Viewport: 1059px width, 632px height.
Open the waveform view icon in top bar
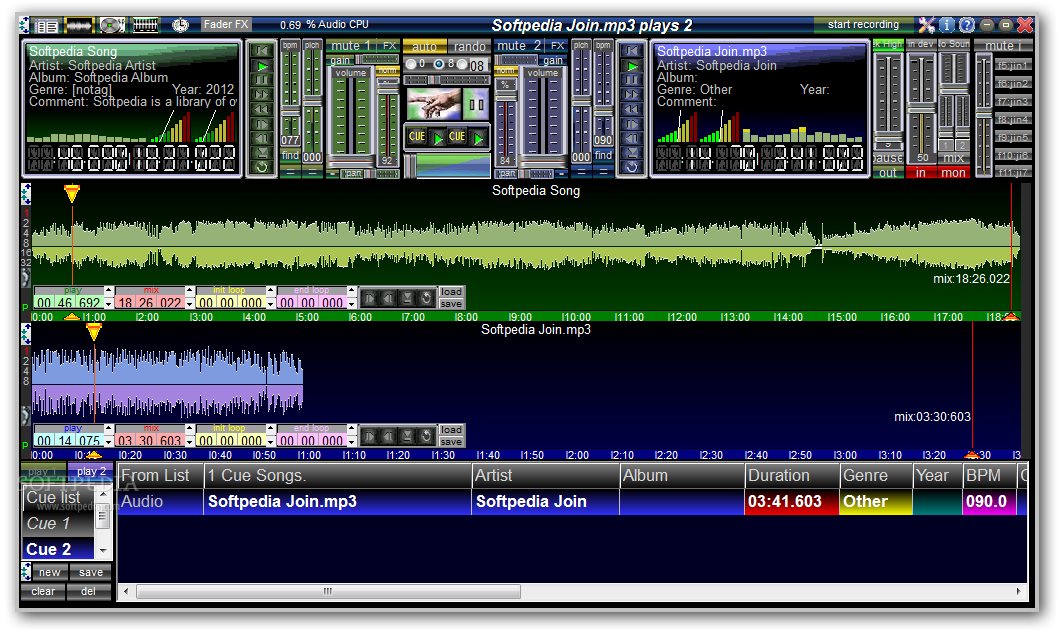click(x=79, y=26)
